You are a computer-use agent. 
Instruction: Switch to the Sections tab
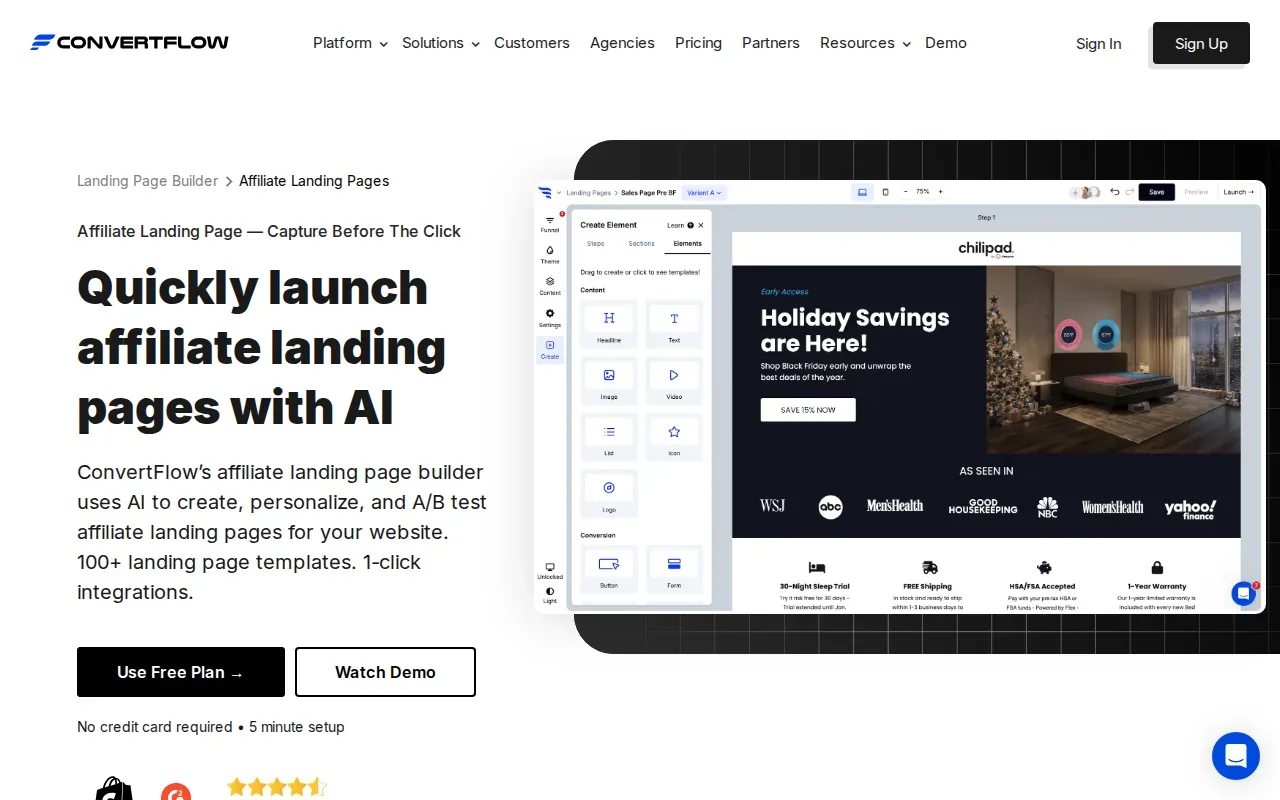tap(641, 244)
